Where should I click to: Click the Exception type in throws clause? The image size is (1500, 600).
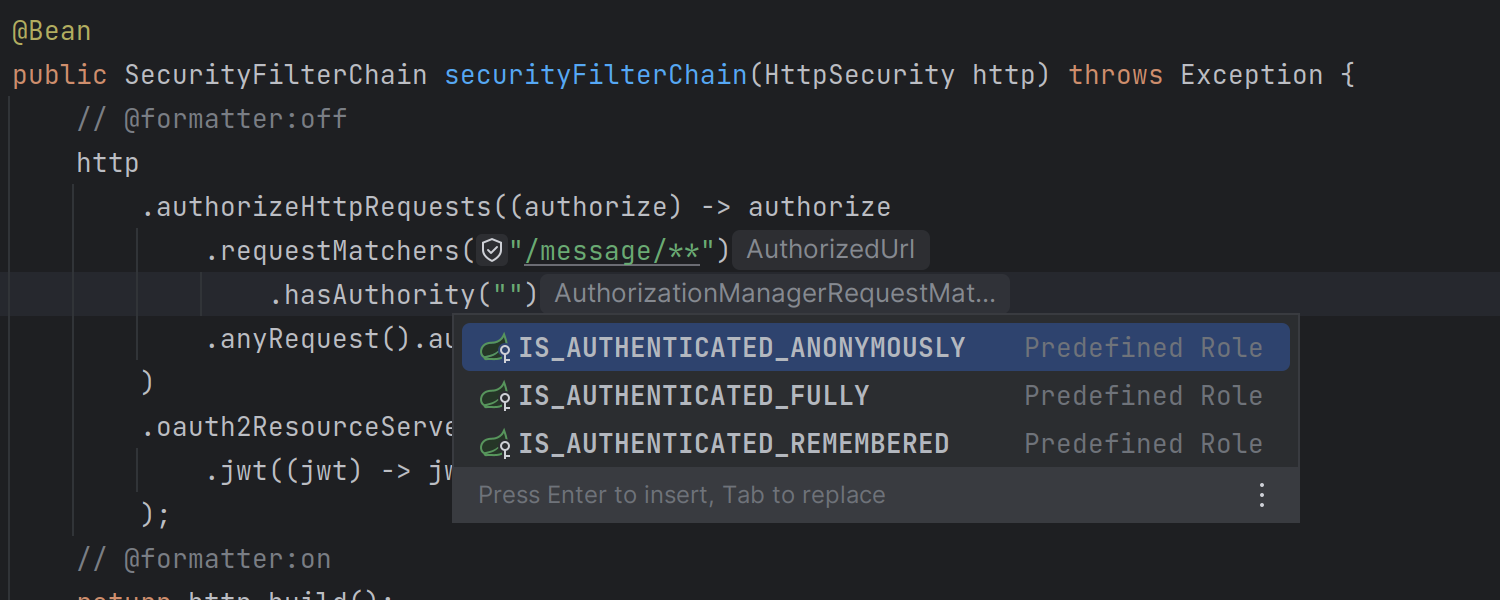[1251, 75]
